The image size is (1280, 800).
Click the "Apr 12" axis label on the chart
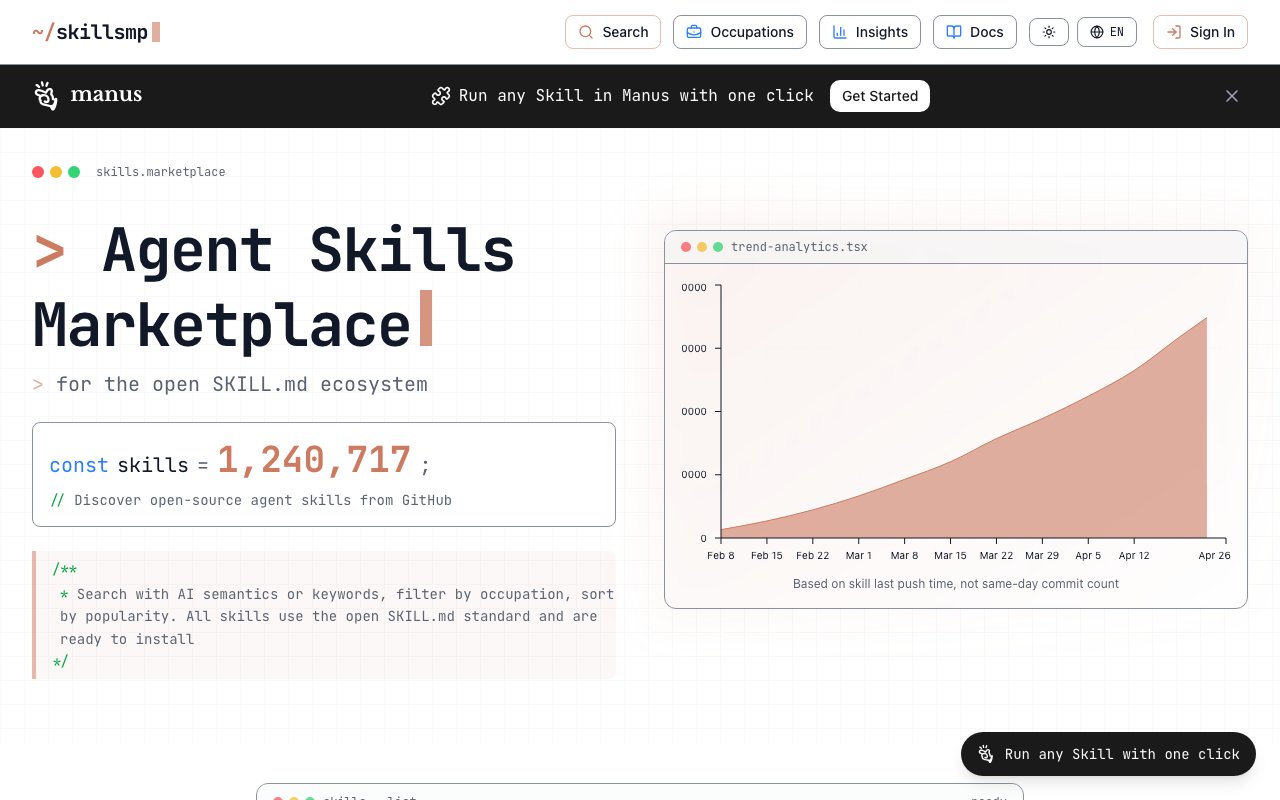pyautogui.click(x=1134, y=556)
